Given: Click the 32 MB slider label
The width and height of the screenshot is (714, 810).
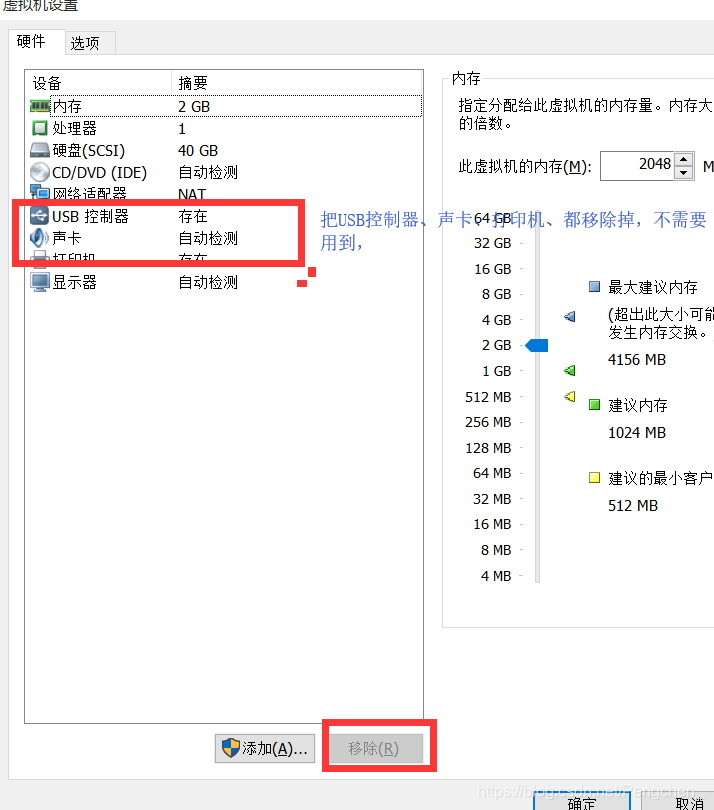Looking at the screenshot, I should [x=492, y=499].
